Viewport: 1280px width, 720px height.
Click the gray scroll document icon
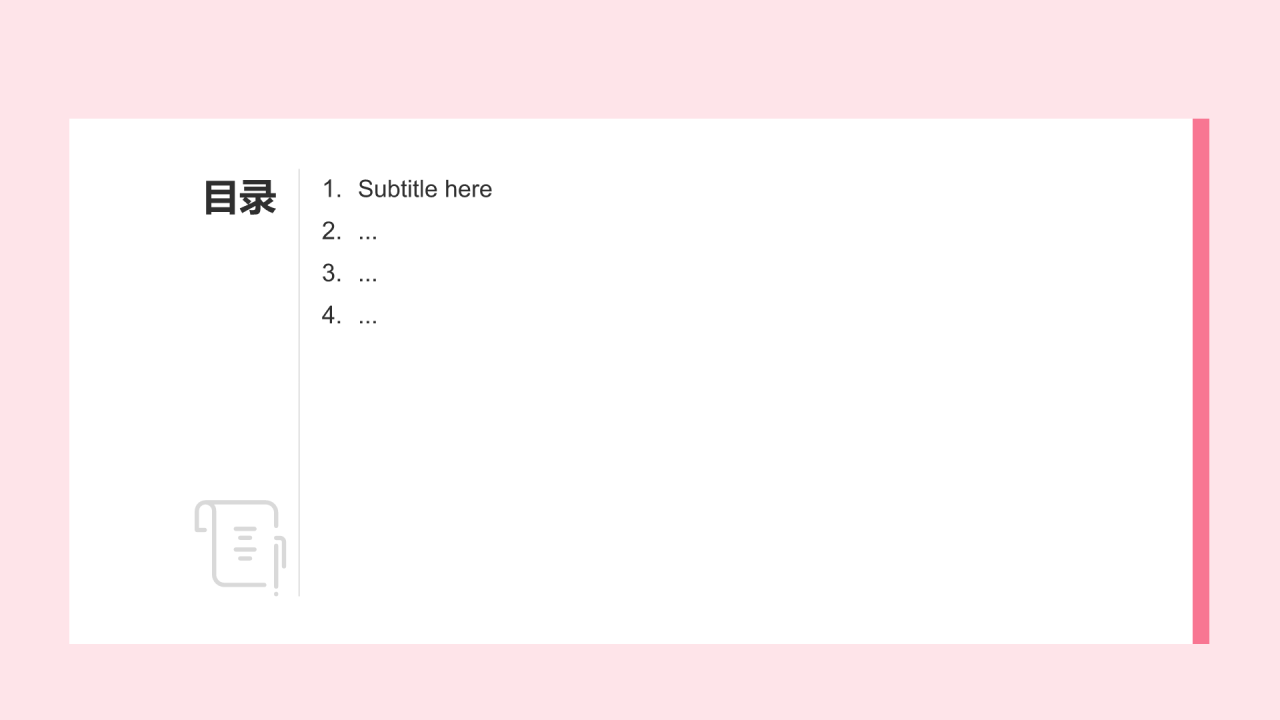click(240, 546)
